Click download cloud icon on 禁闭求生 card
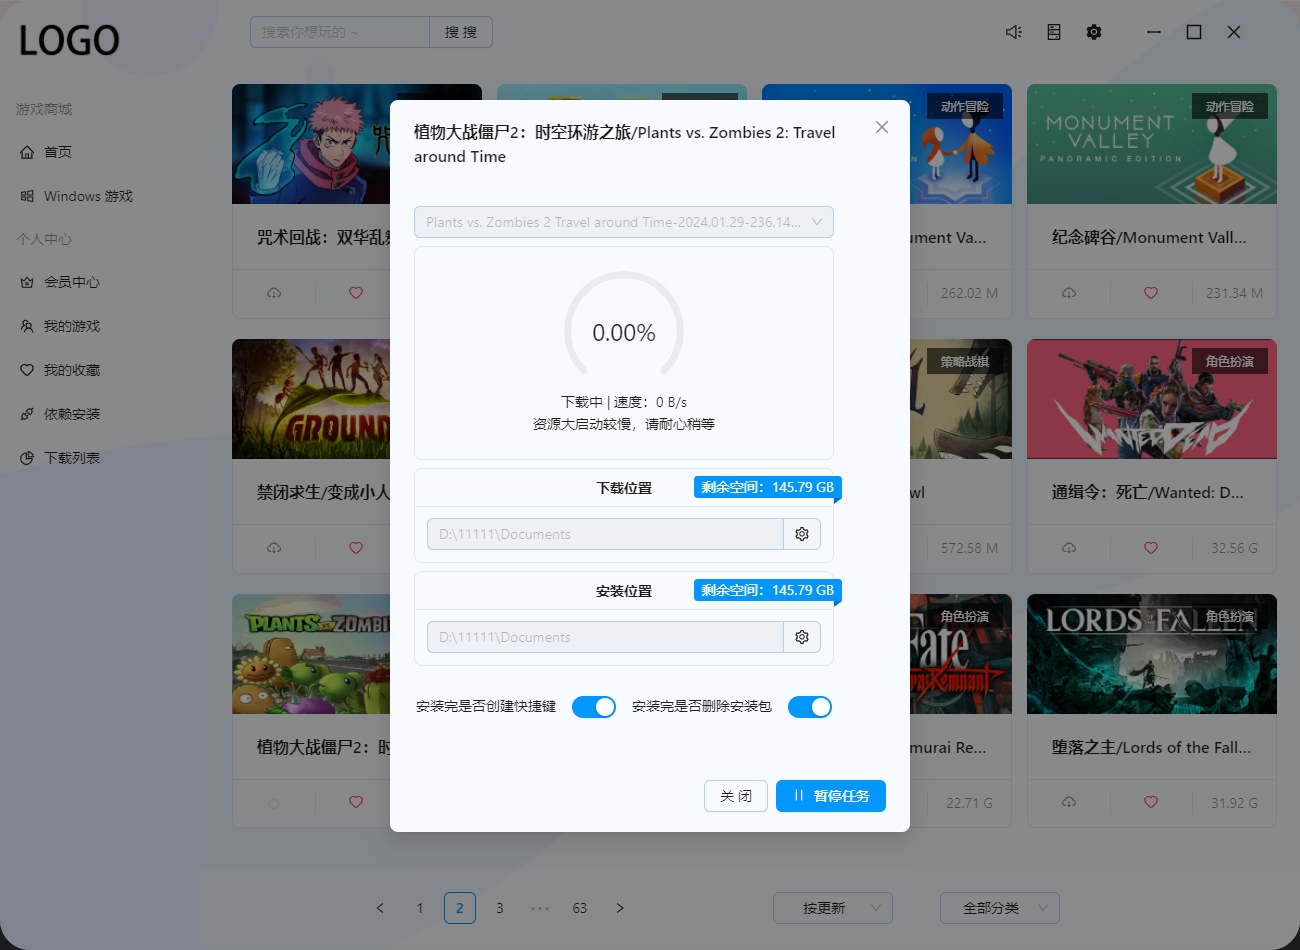Viewport: 1300px width, 950px height. click(x=274, y=548)
